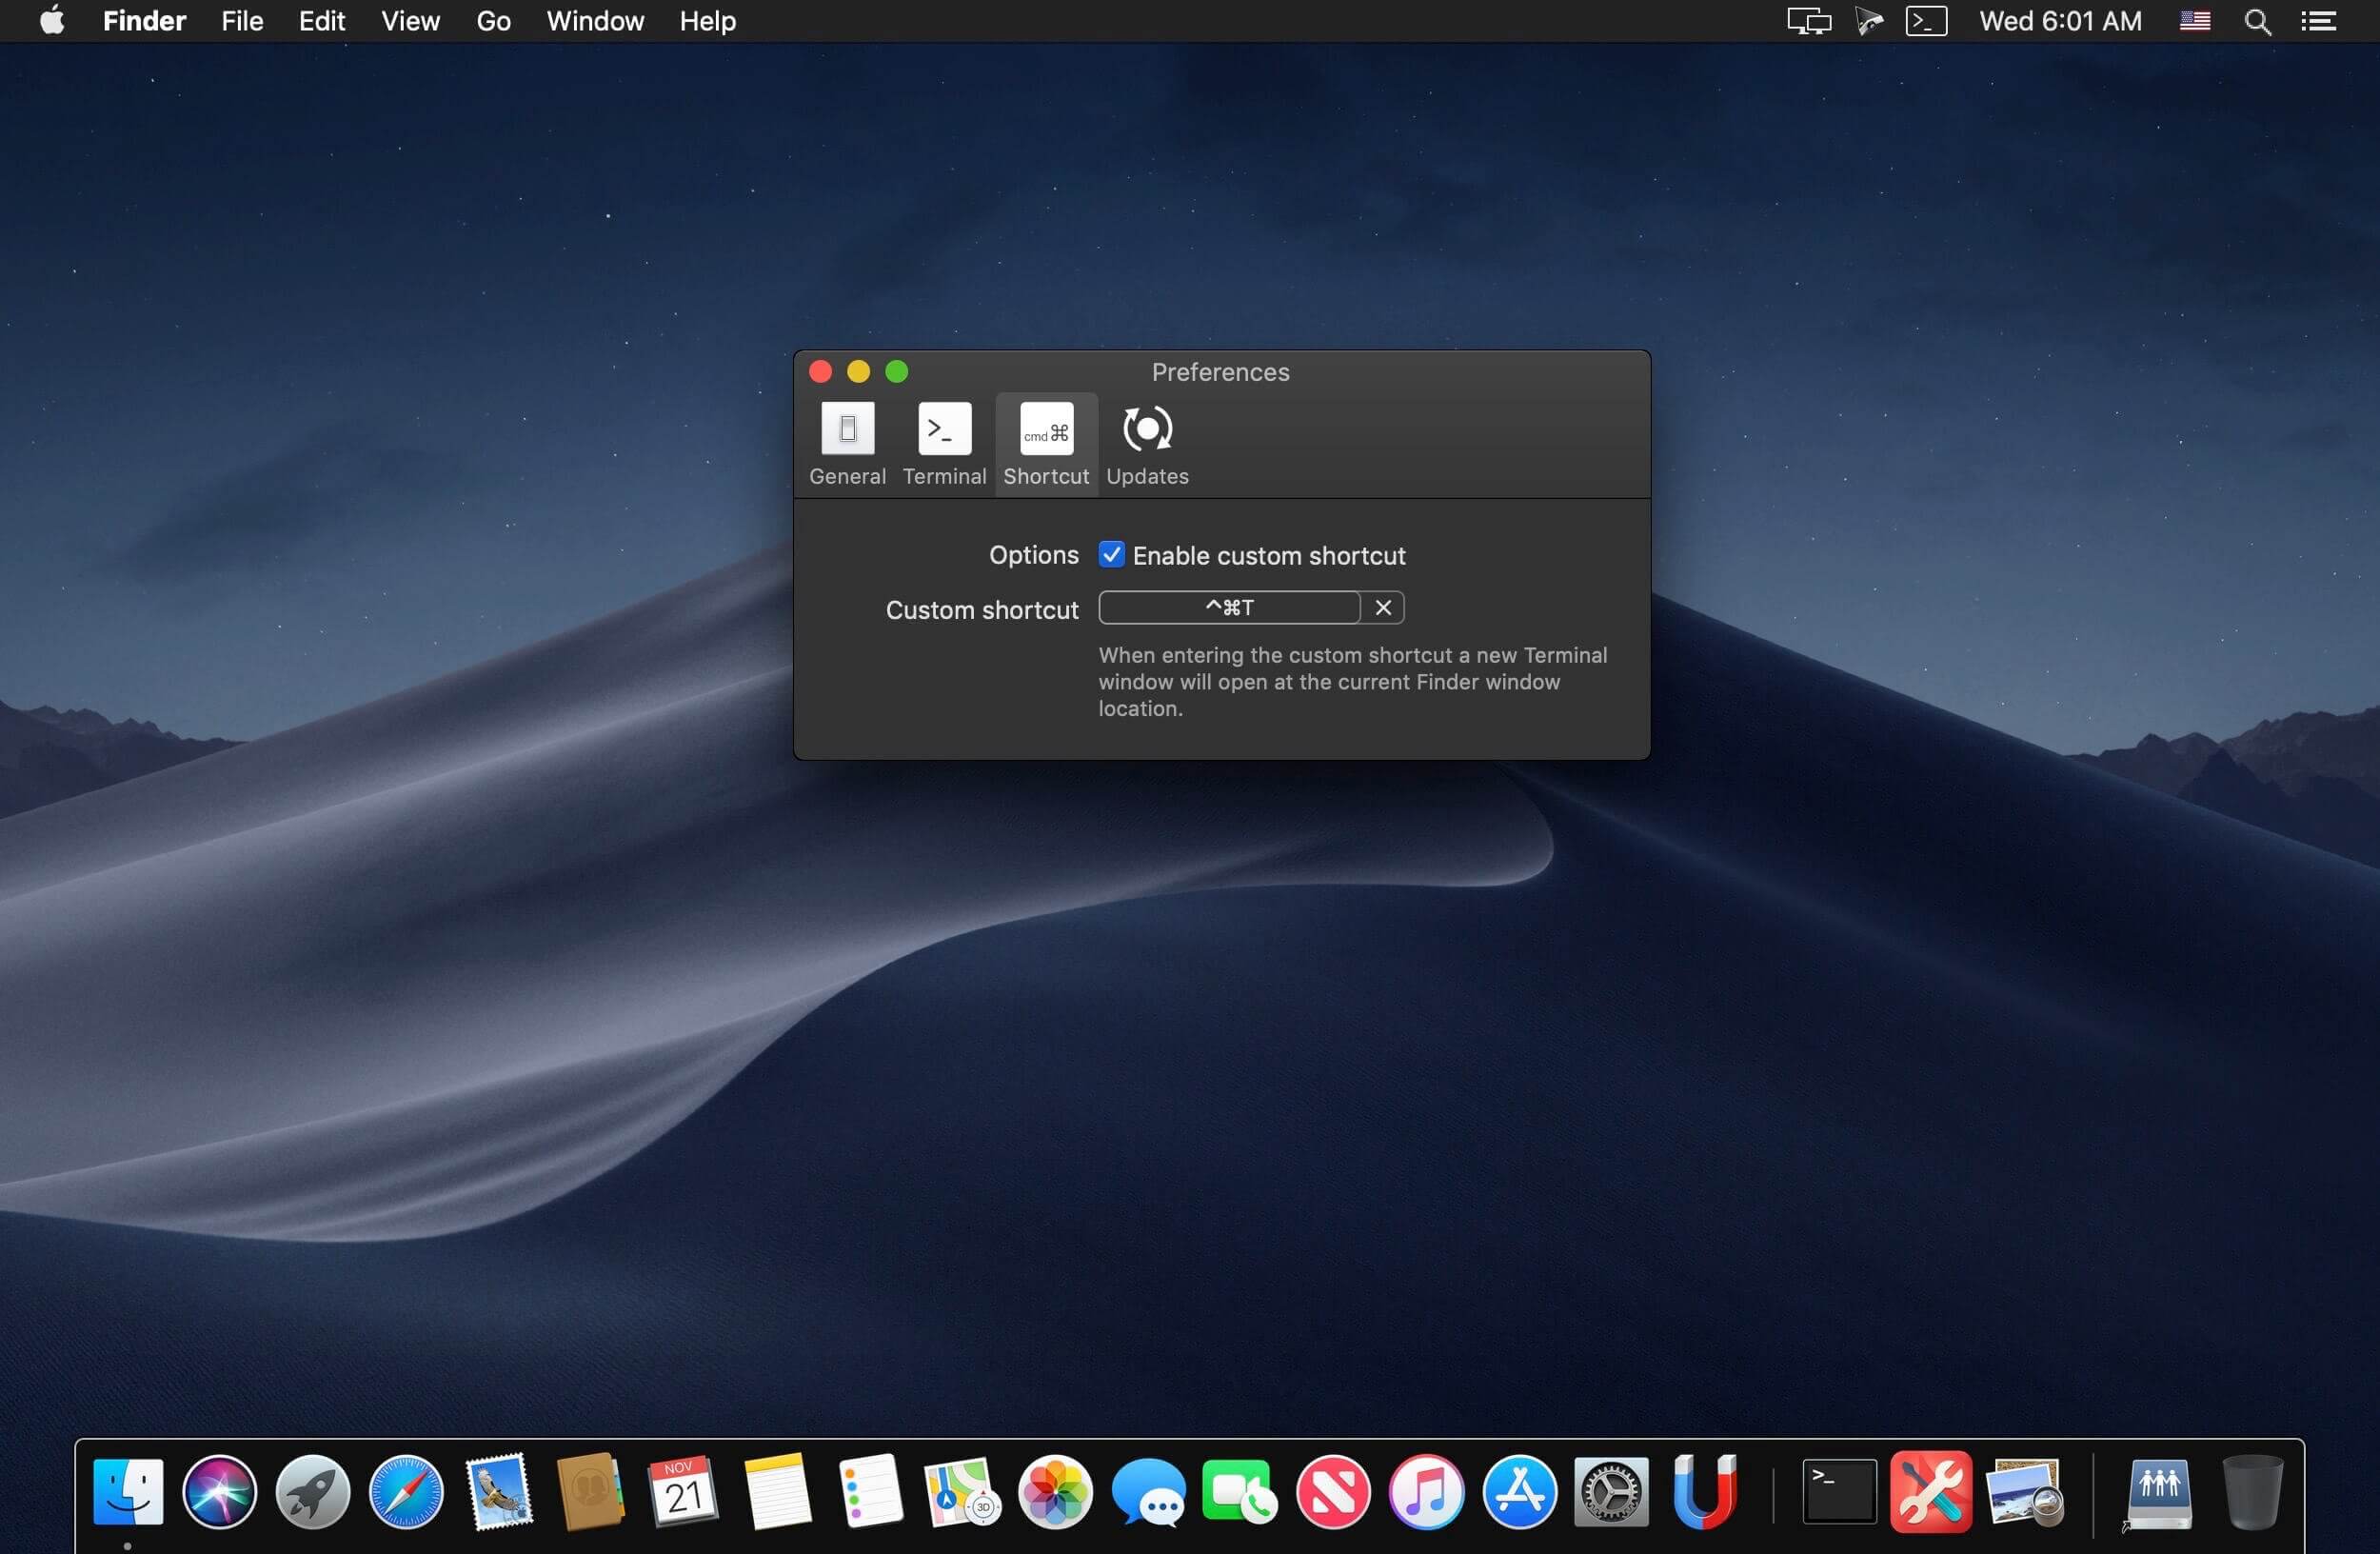Open the Help menu
This screenshot has height=1554, width=2380.
pyautogui.click(x=708, y=20)
